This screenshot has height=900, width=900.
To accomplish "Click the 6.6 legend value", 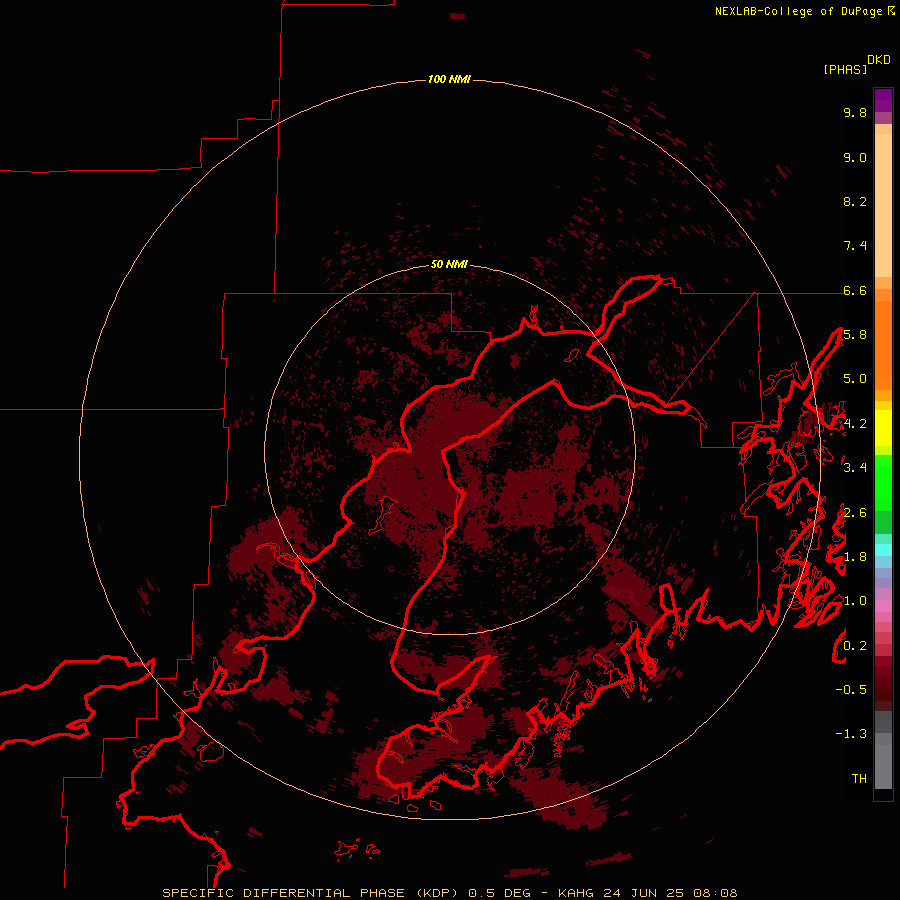I will (x=855, y=290).
